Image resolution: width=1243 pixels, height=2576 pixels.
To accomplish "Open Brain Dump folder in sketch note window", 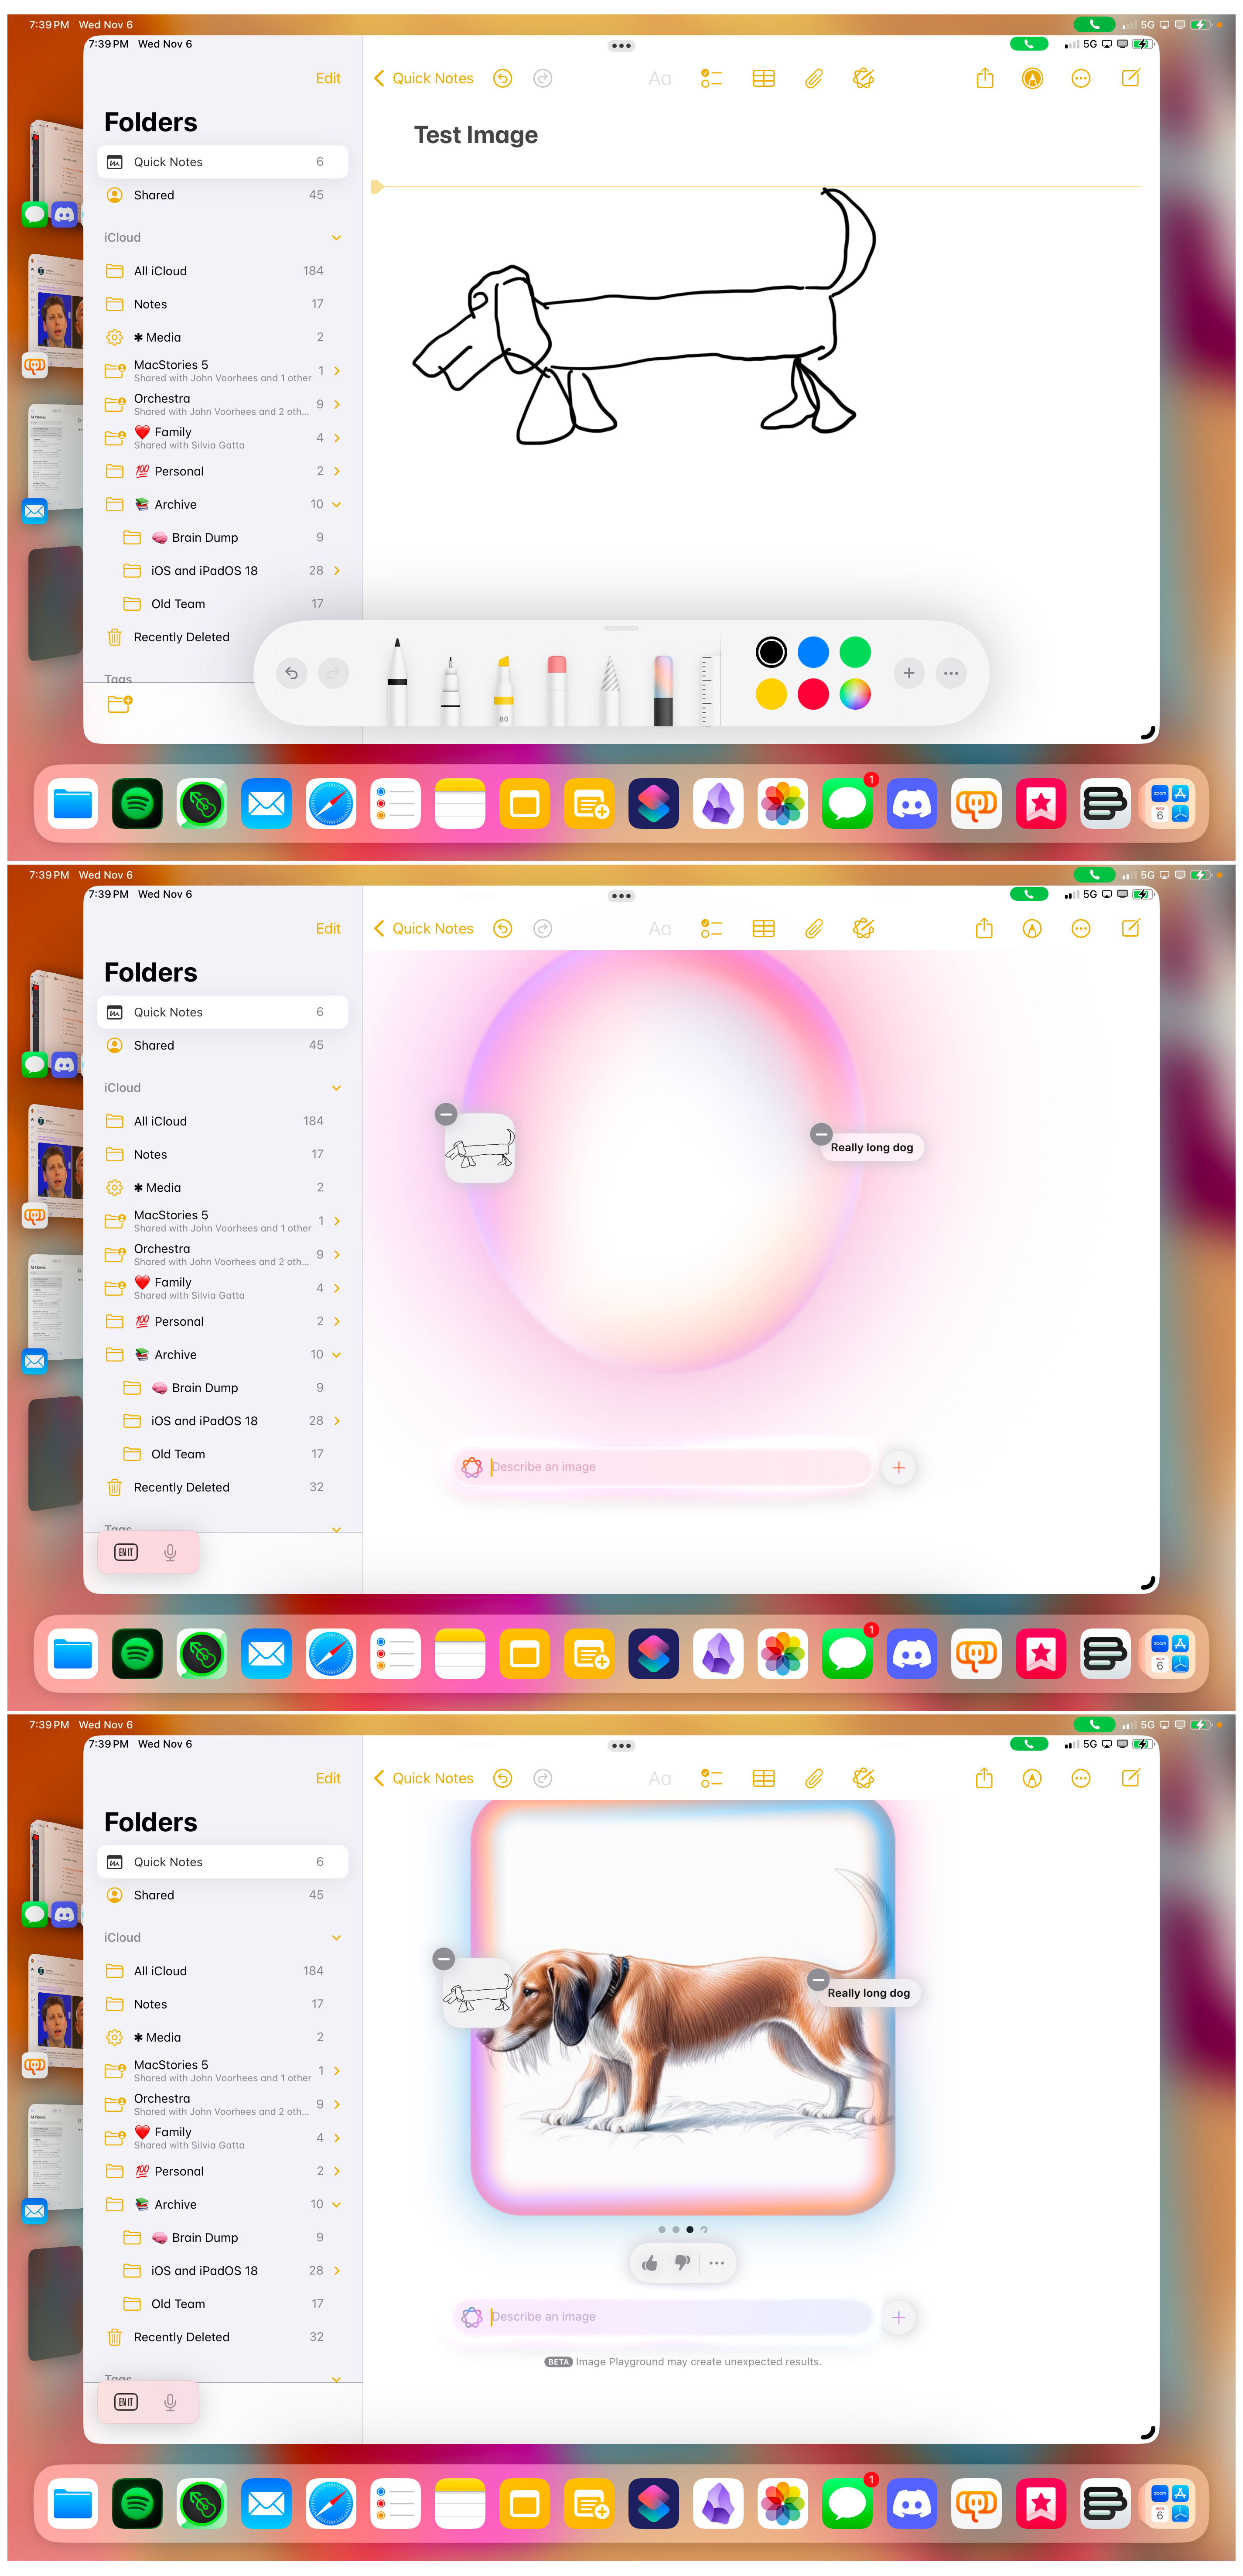I will click(x=204, y=538).
